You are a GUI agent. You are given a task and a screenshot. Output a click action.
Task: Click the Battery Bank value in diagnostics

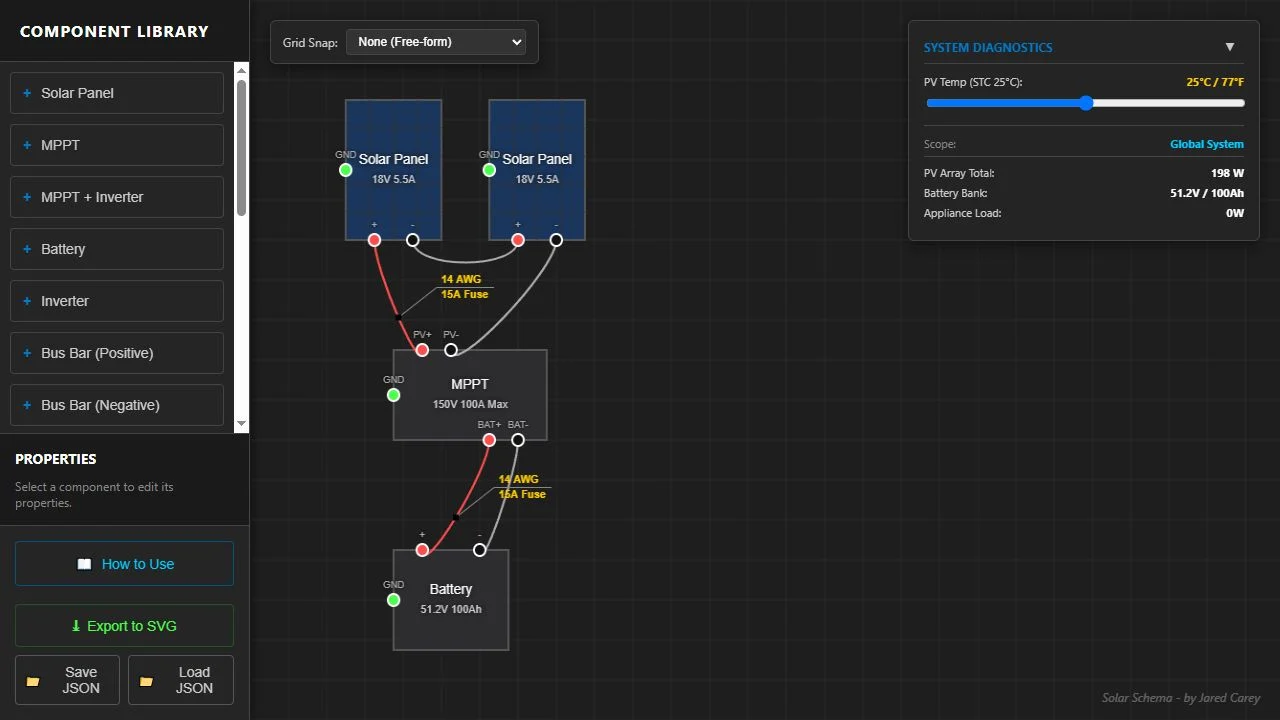(1207, 193)
